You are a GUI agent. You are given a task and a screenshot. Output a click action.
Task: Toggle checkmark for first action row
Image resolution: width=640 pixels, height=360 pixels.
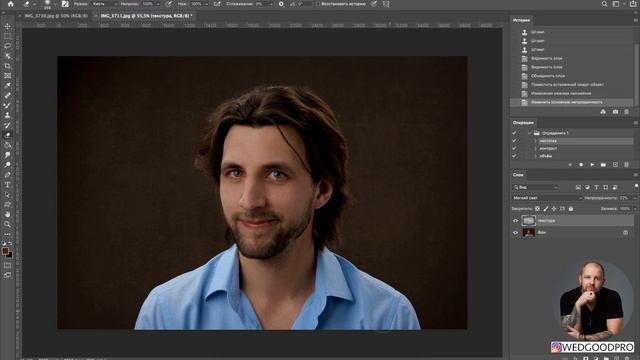point(514,141)
